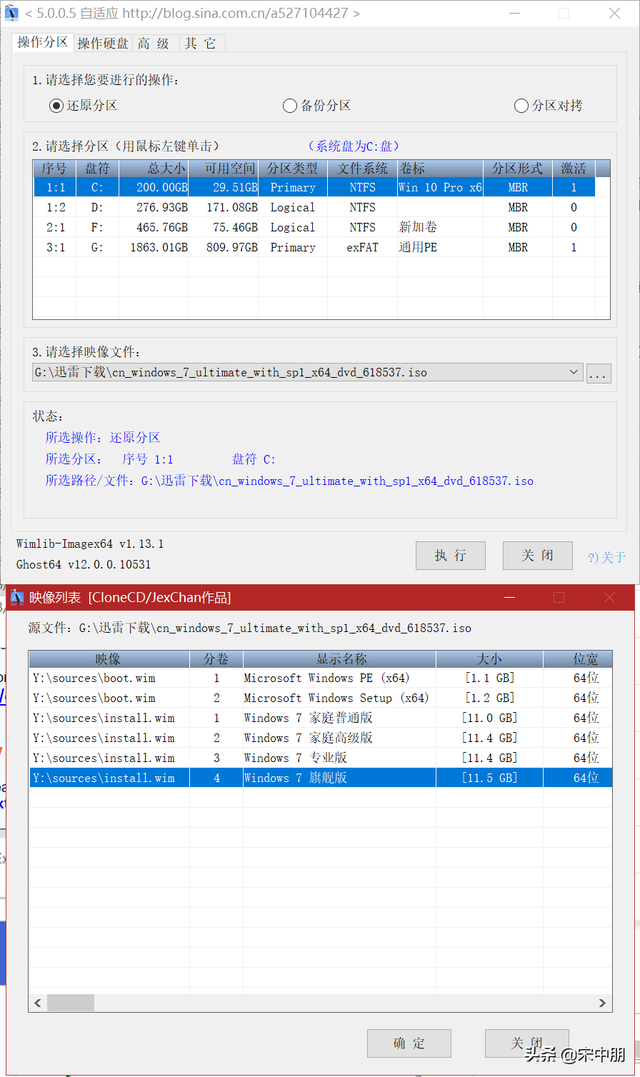Switch to the 操作分区 tab

(43, 43)
